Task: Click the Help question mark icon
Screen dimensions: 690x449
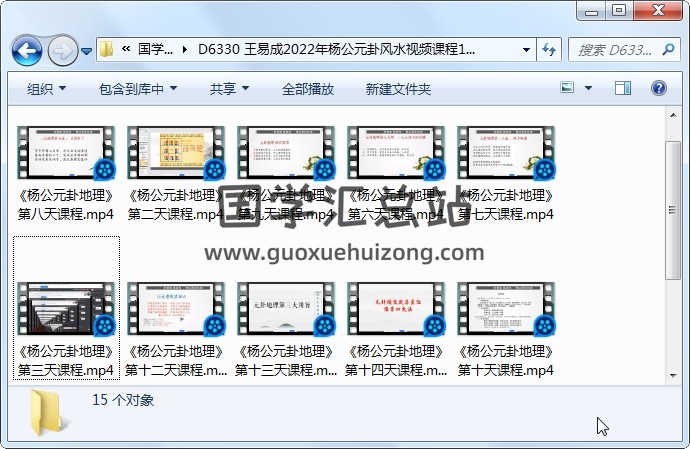Action: [x=659, y=89]
